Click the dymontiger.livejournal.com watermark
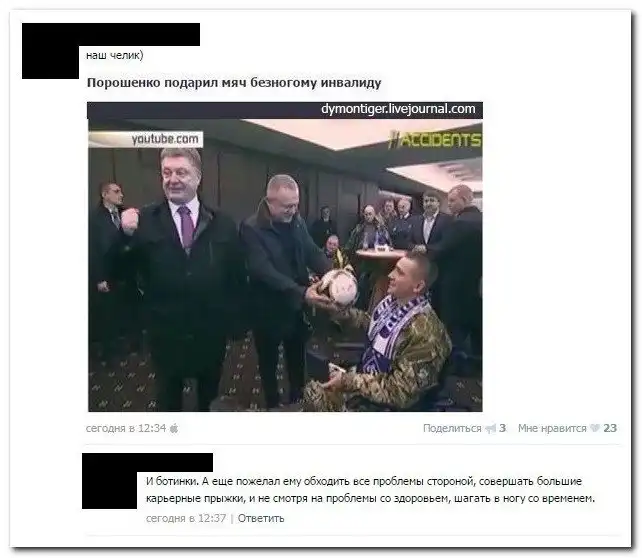 [x=398, y=109]
